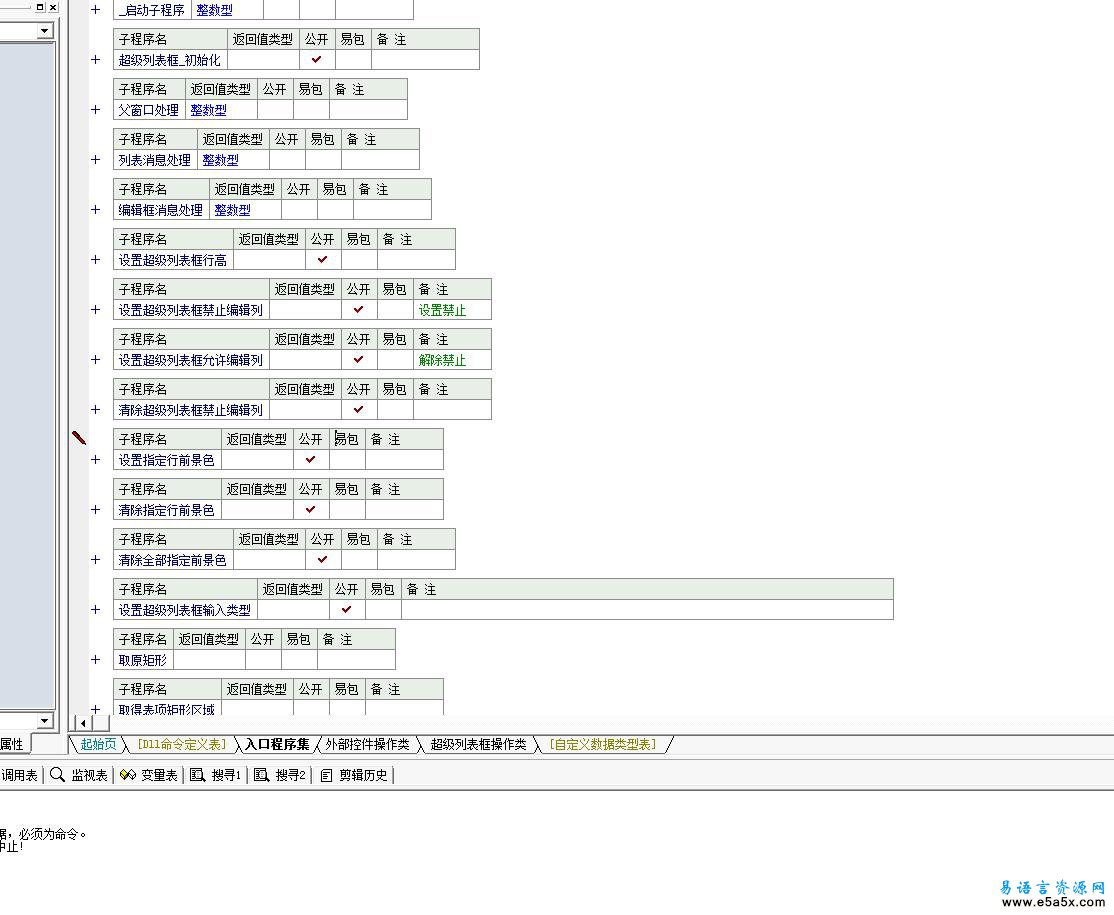
Task: Expand the 列表消息处理 subroutine
Action: point(96,160)
